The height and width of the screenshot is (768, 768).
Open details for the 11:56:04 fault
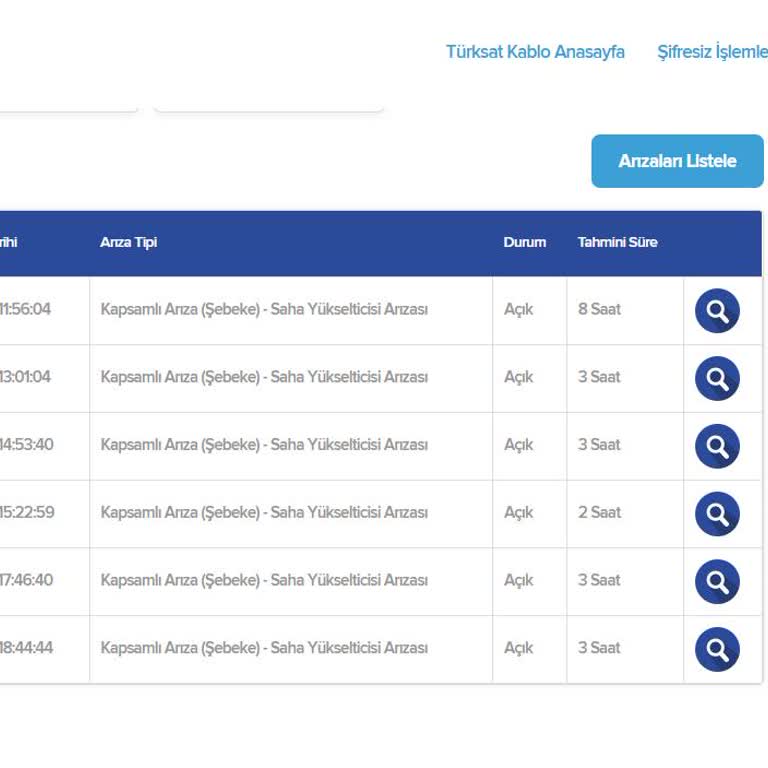click(717, 311)
